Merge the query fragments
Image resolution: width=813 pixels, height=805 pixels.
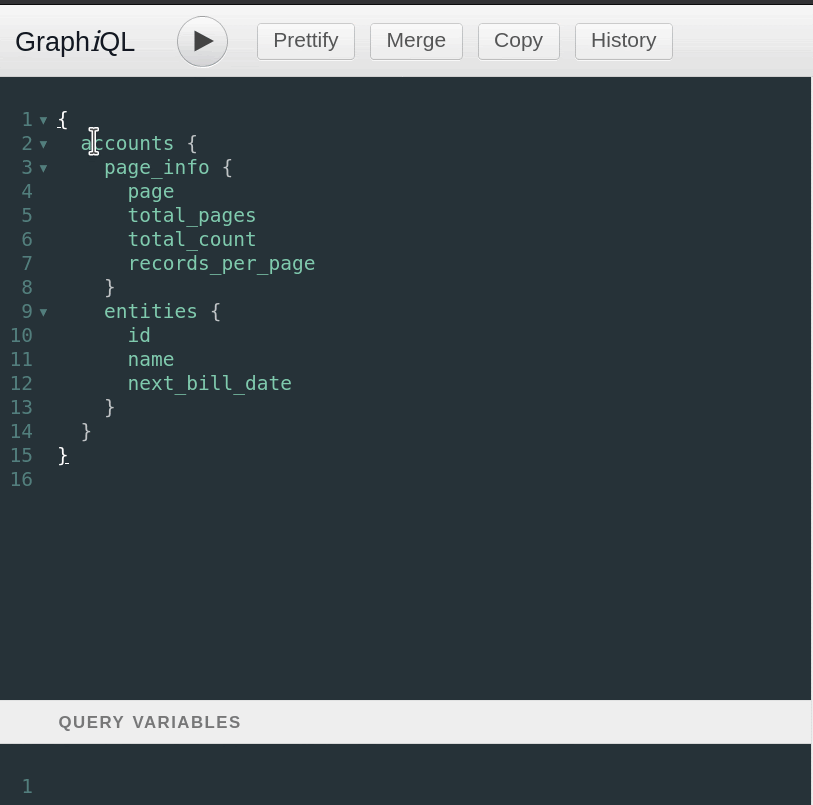415,40
